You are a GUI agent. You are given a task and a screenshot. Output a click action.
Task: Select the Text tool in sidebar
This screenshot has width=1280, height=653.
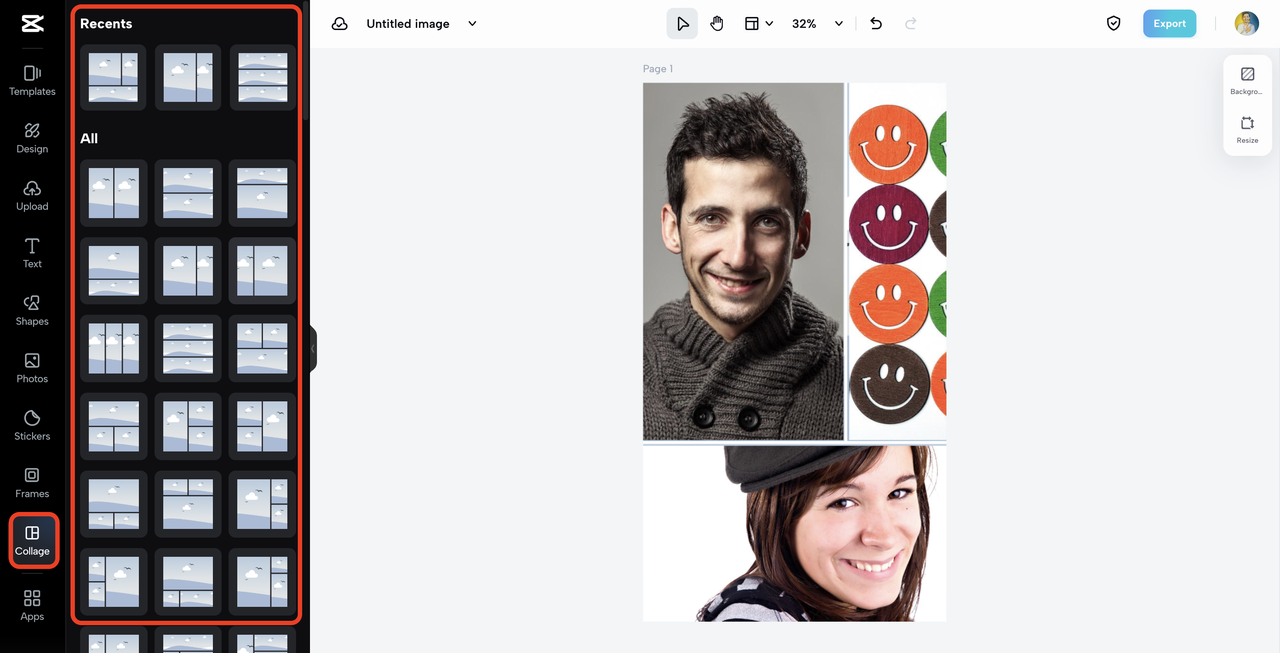point(32,253)
